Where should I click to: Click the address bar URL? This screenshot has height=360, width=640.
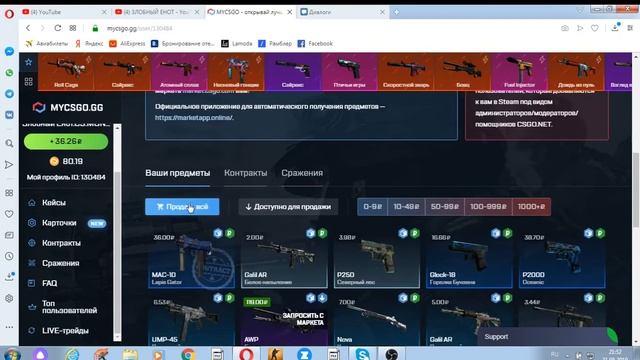click(140, 28)
